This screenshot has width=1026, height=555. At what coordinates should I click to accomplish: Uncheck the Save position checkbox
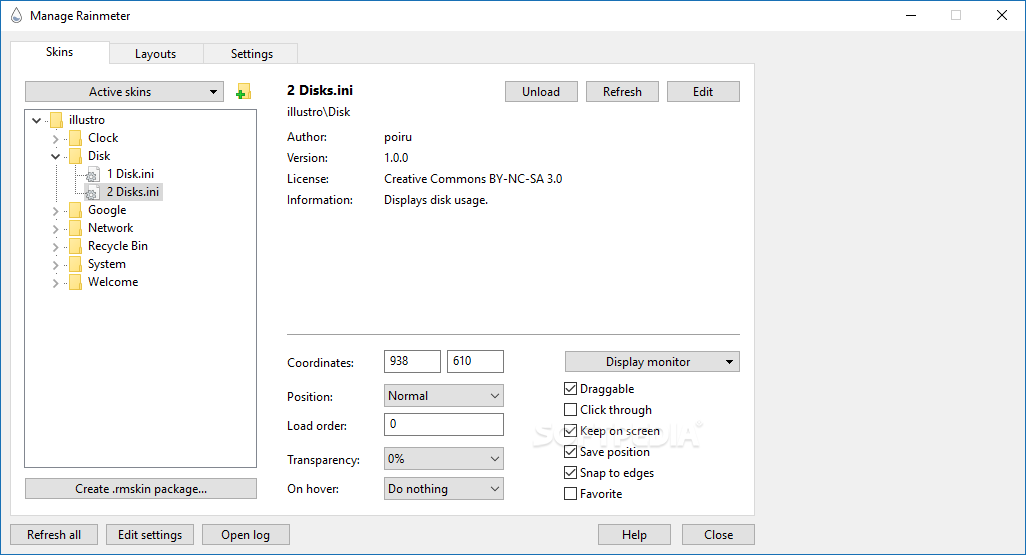pyautogui.click(x=570, y=452)
